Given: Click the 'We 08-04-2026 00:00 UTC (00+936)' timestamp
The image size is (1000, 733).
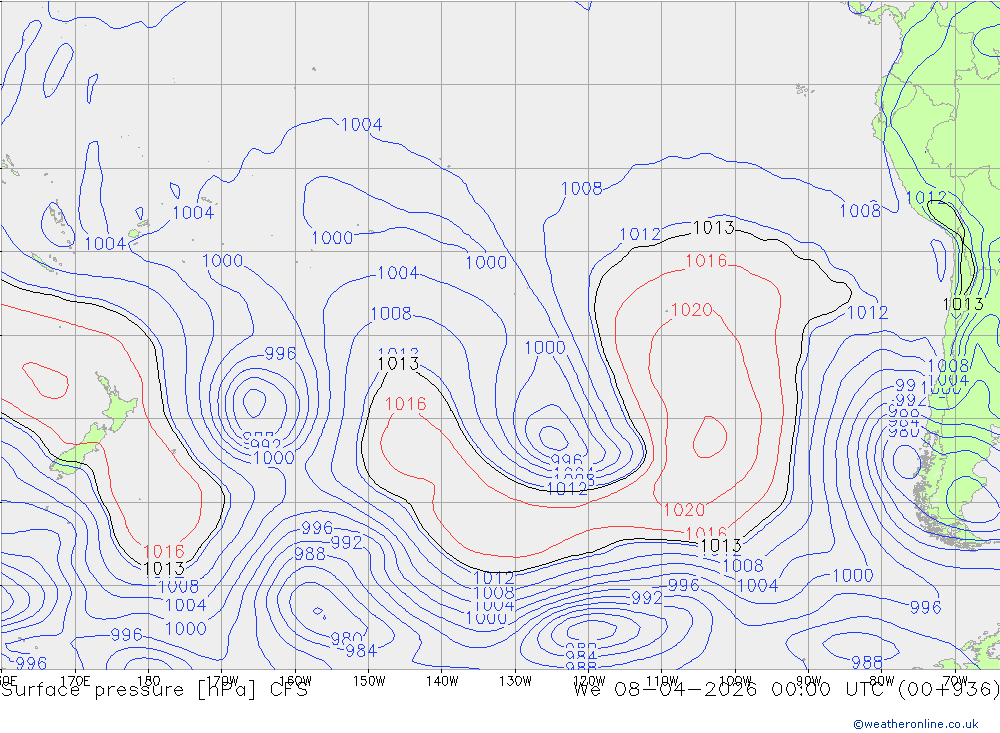Looking at the screenshot, I should (786, 690).
